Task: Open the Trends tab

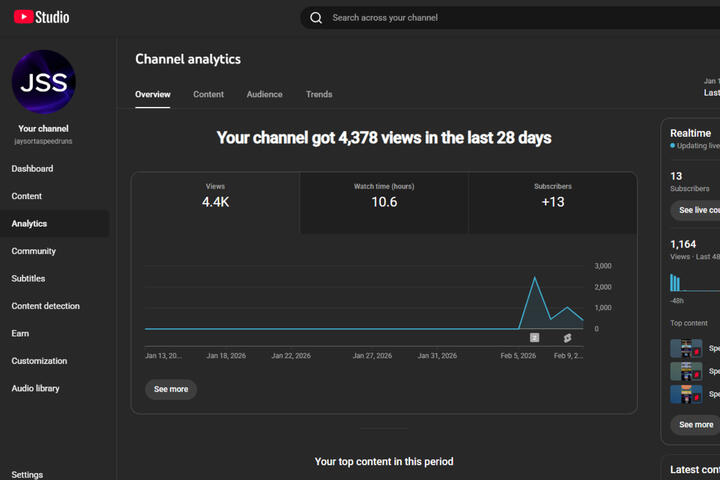Action: click(319, 95)
